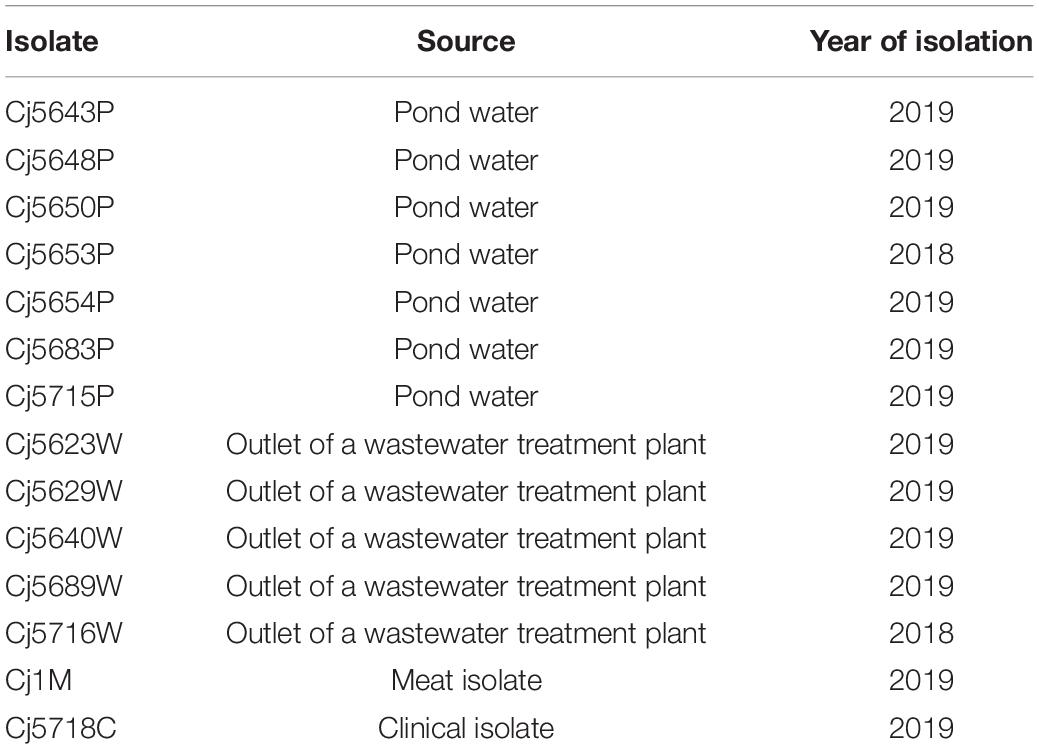The height and width of the screenshot is (749, 1039).
Task: Click the 2018 year for Cj5653P
Action: point(921,255)
